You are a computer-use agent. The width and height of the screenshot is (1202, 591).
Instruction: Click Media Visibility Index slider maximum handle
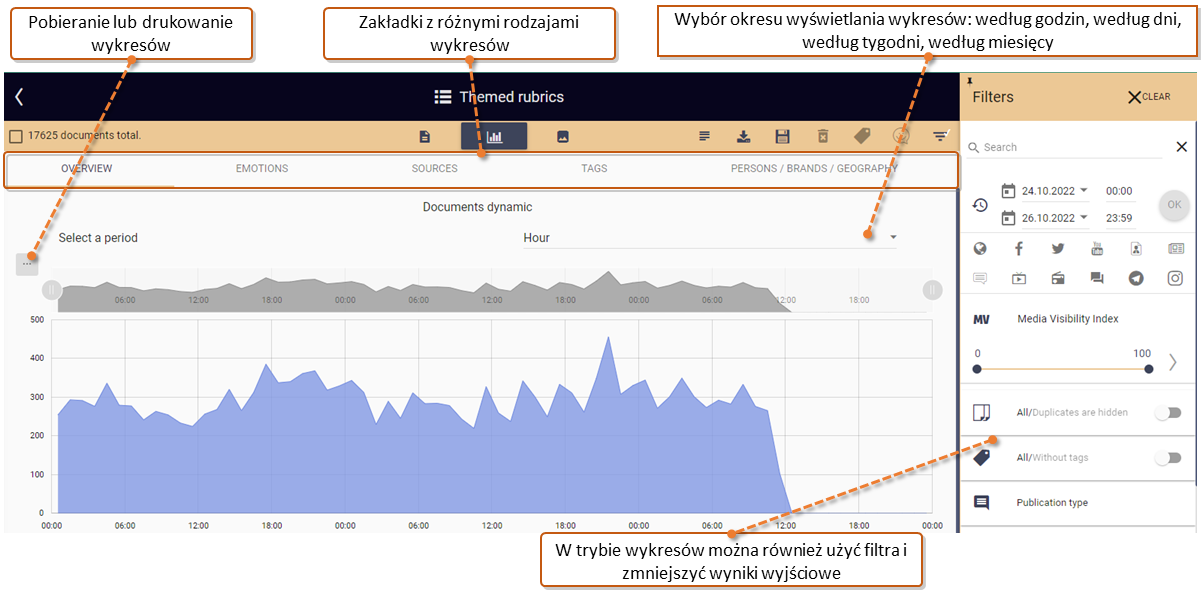click(x=1149, y=369)
